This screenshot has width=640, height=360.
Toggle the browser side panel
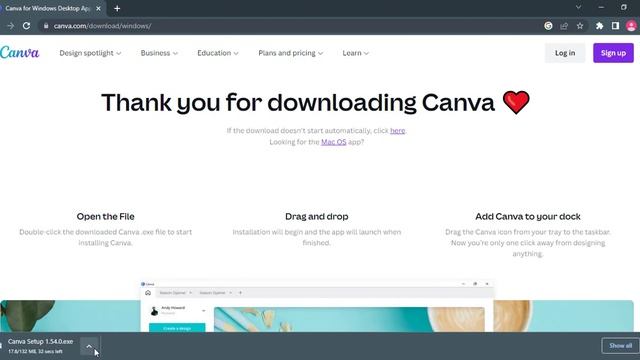pos(615,26)
